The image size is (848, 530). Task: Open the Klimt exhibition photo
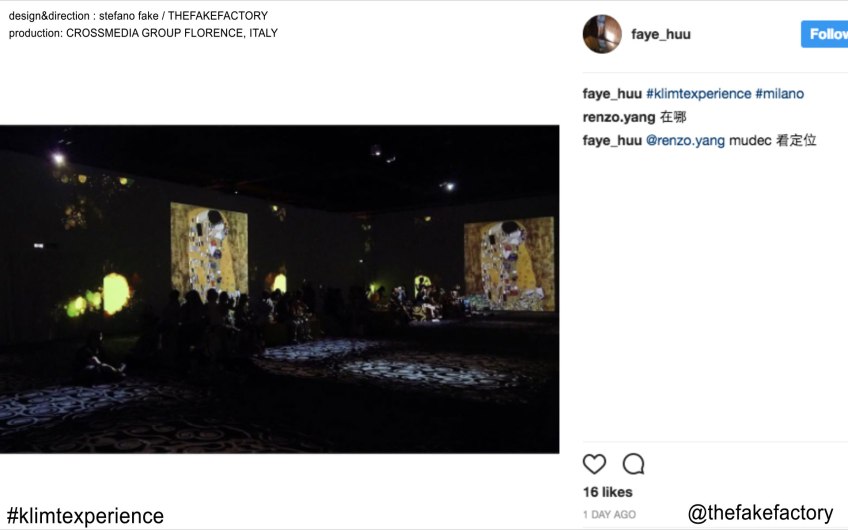pos(279,288)
